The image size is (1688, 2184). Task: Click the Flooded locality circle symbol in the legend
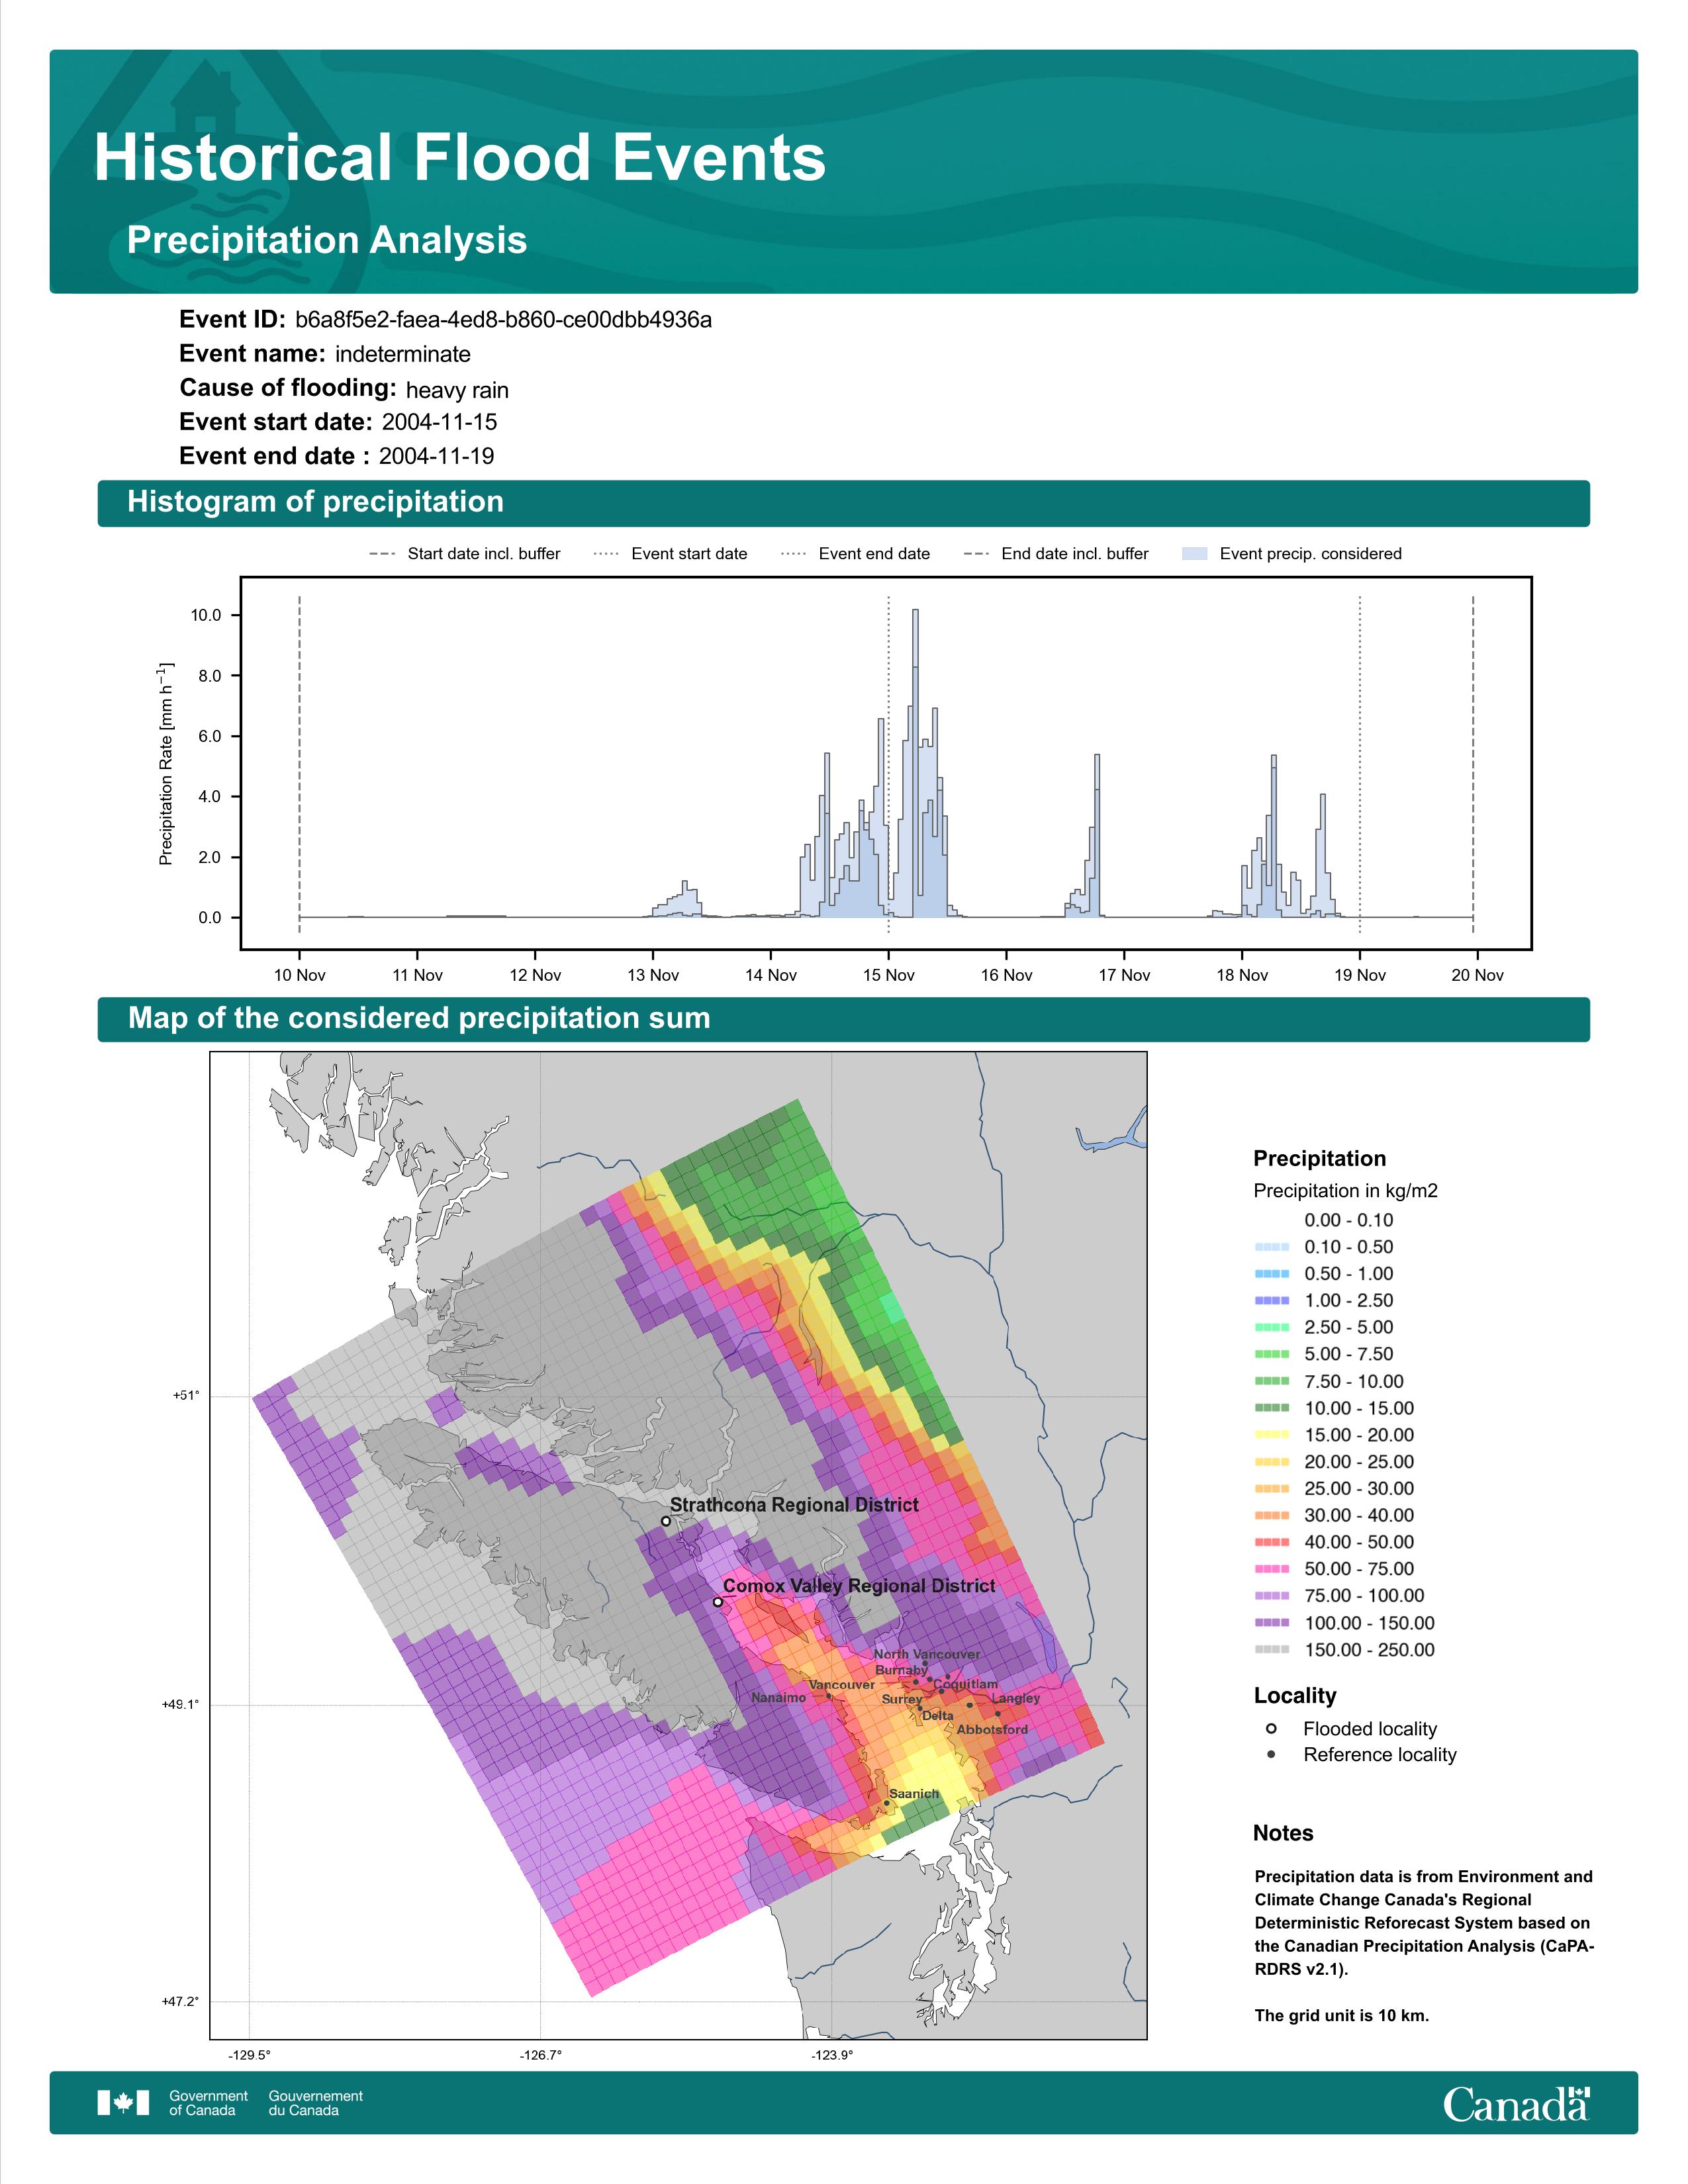(x=1271, y=1729)
